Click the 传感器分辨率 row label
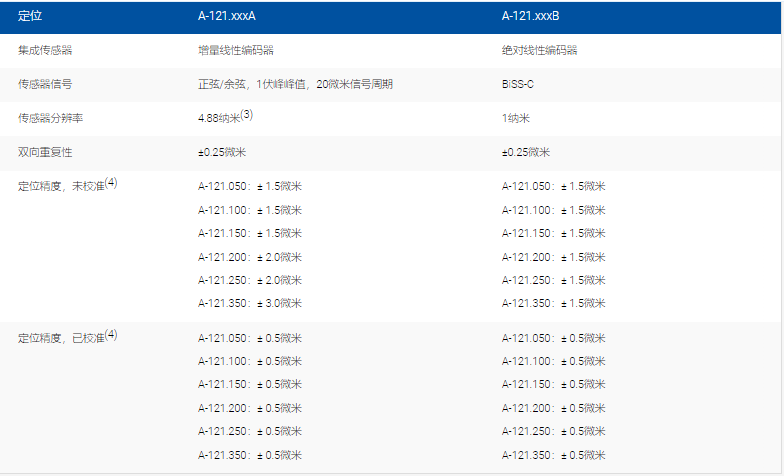 pos(51,118)
